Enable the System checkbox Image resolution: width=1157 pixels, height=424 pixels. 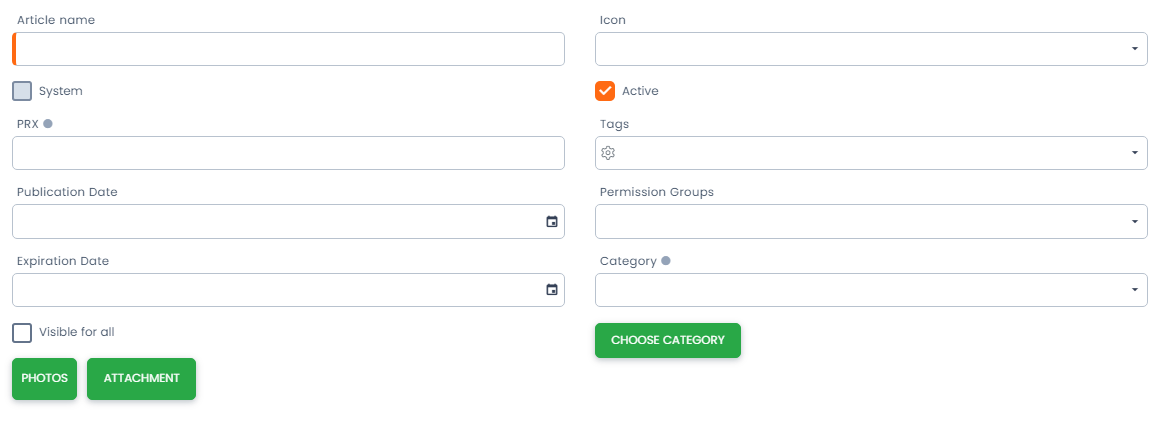(x=22, y=91)
